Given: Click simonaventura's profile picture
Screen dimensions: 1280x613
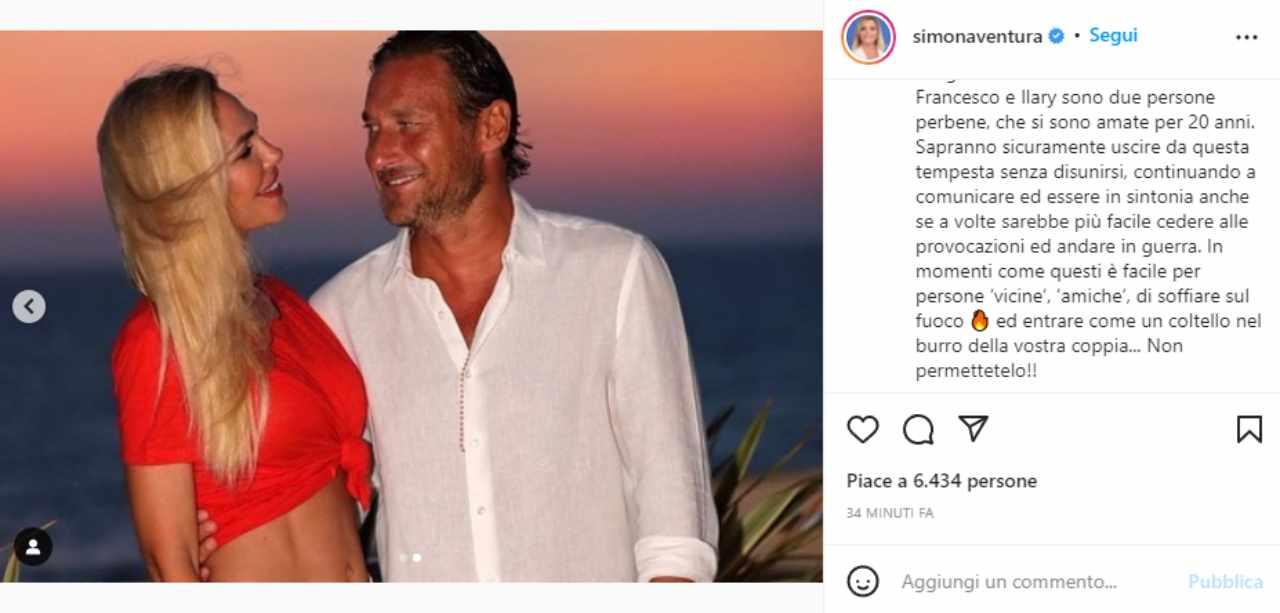Looking at the screenshot, I should pos(867,37).
